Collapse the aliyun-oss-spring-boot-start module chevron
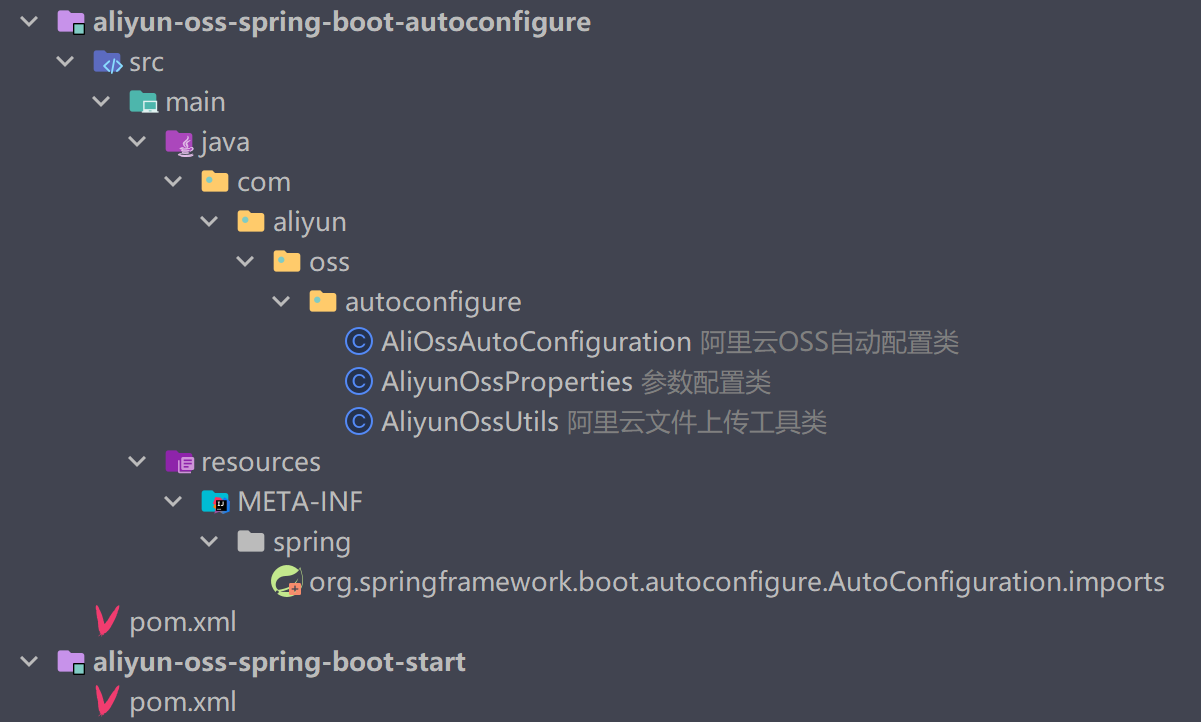 (29, 662)
